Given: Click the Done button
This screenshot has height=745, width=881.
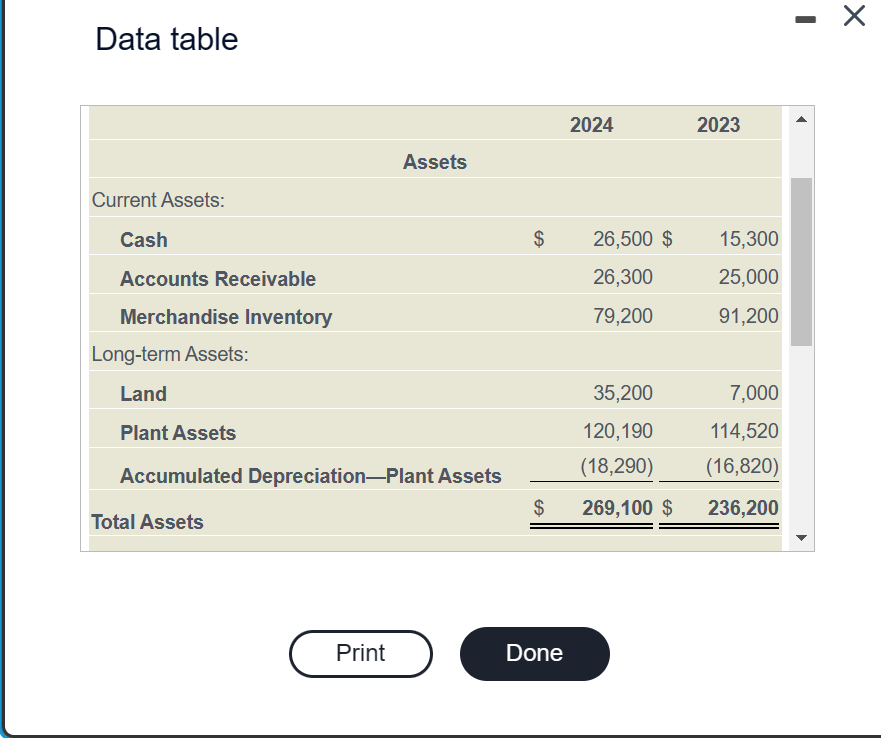Looking at the screenshot, I should tap(534, 653).
